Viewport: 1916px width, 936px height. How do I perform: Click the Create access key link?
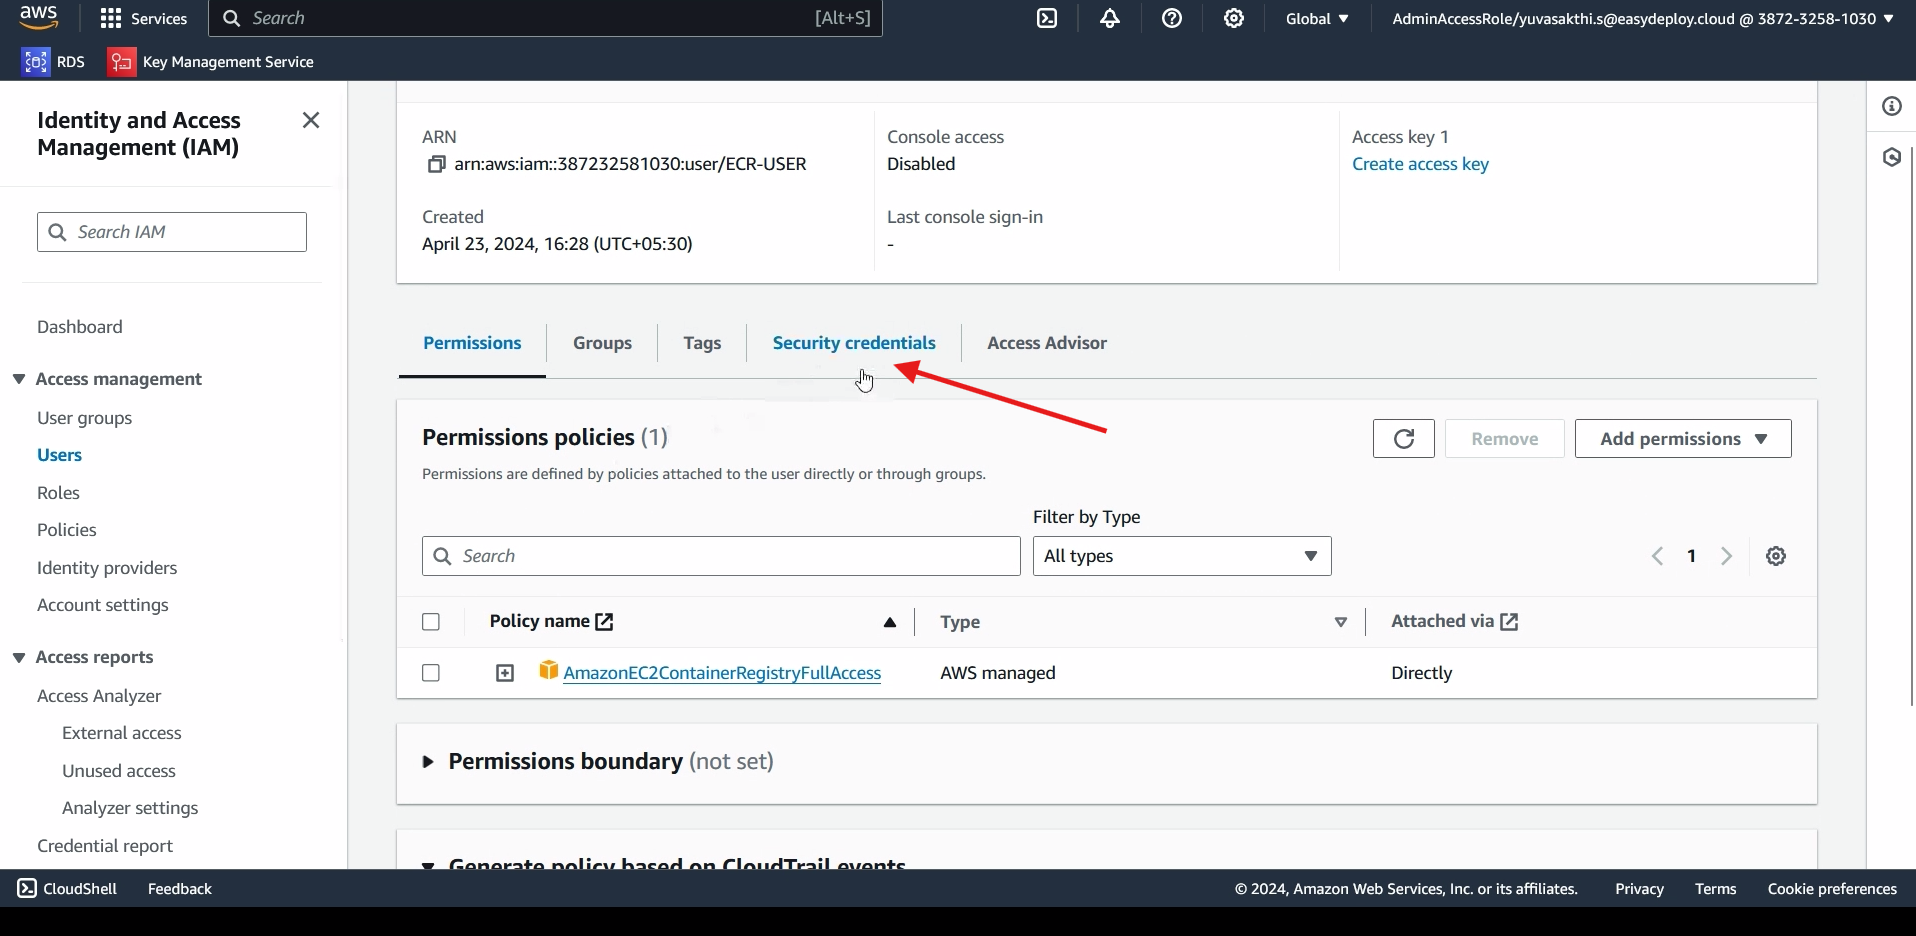(1420, 164)
